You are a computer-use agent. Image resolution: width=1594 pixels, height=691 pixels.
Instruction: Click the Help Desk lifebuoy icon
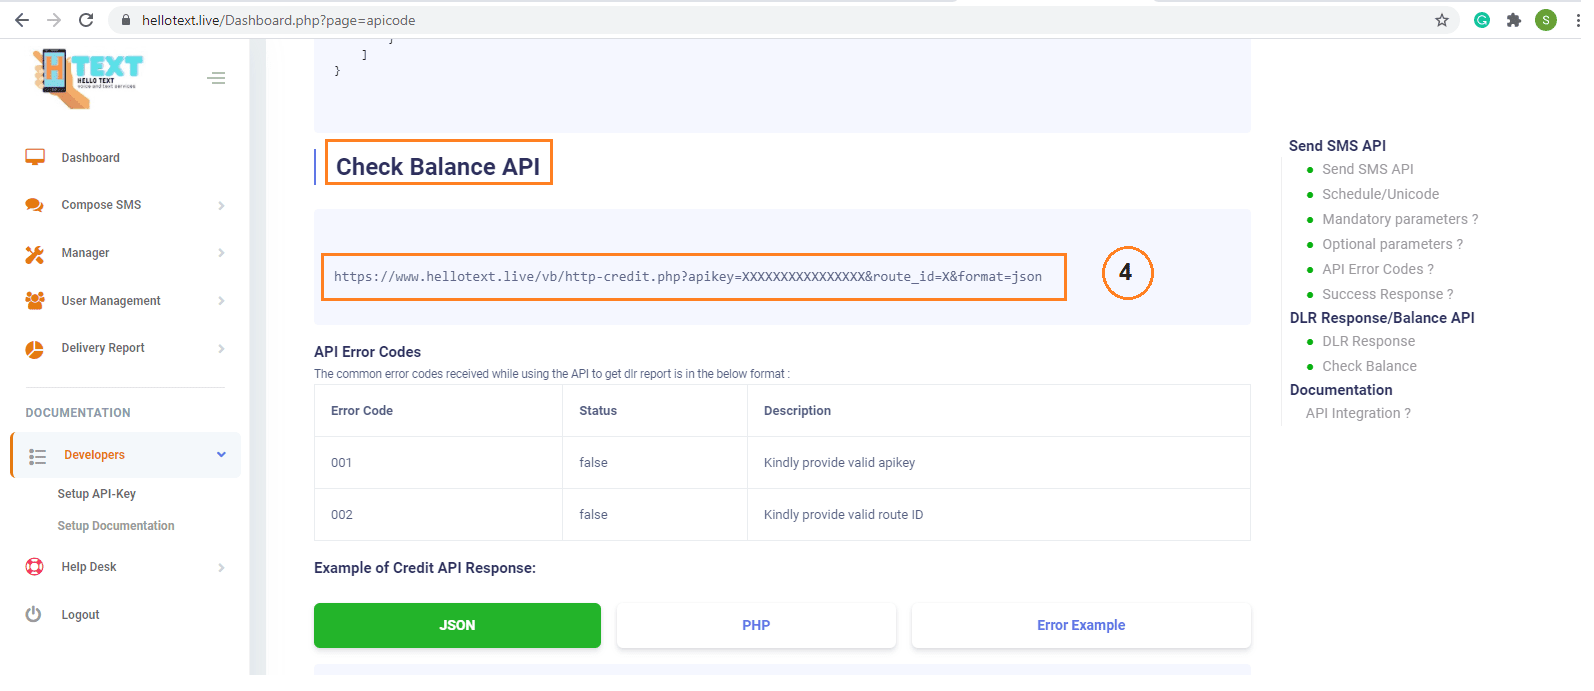tap(35, 567)
